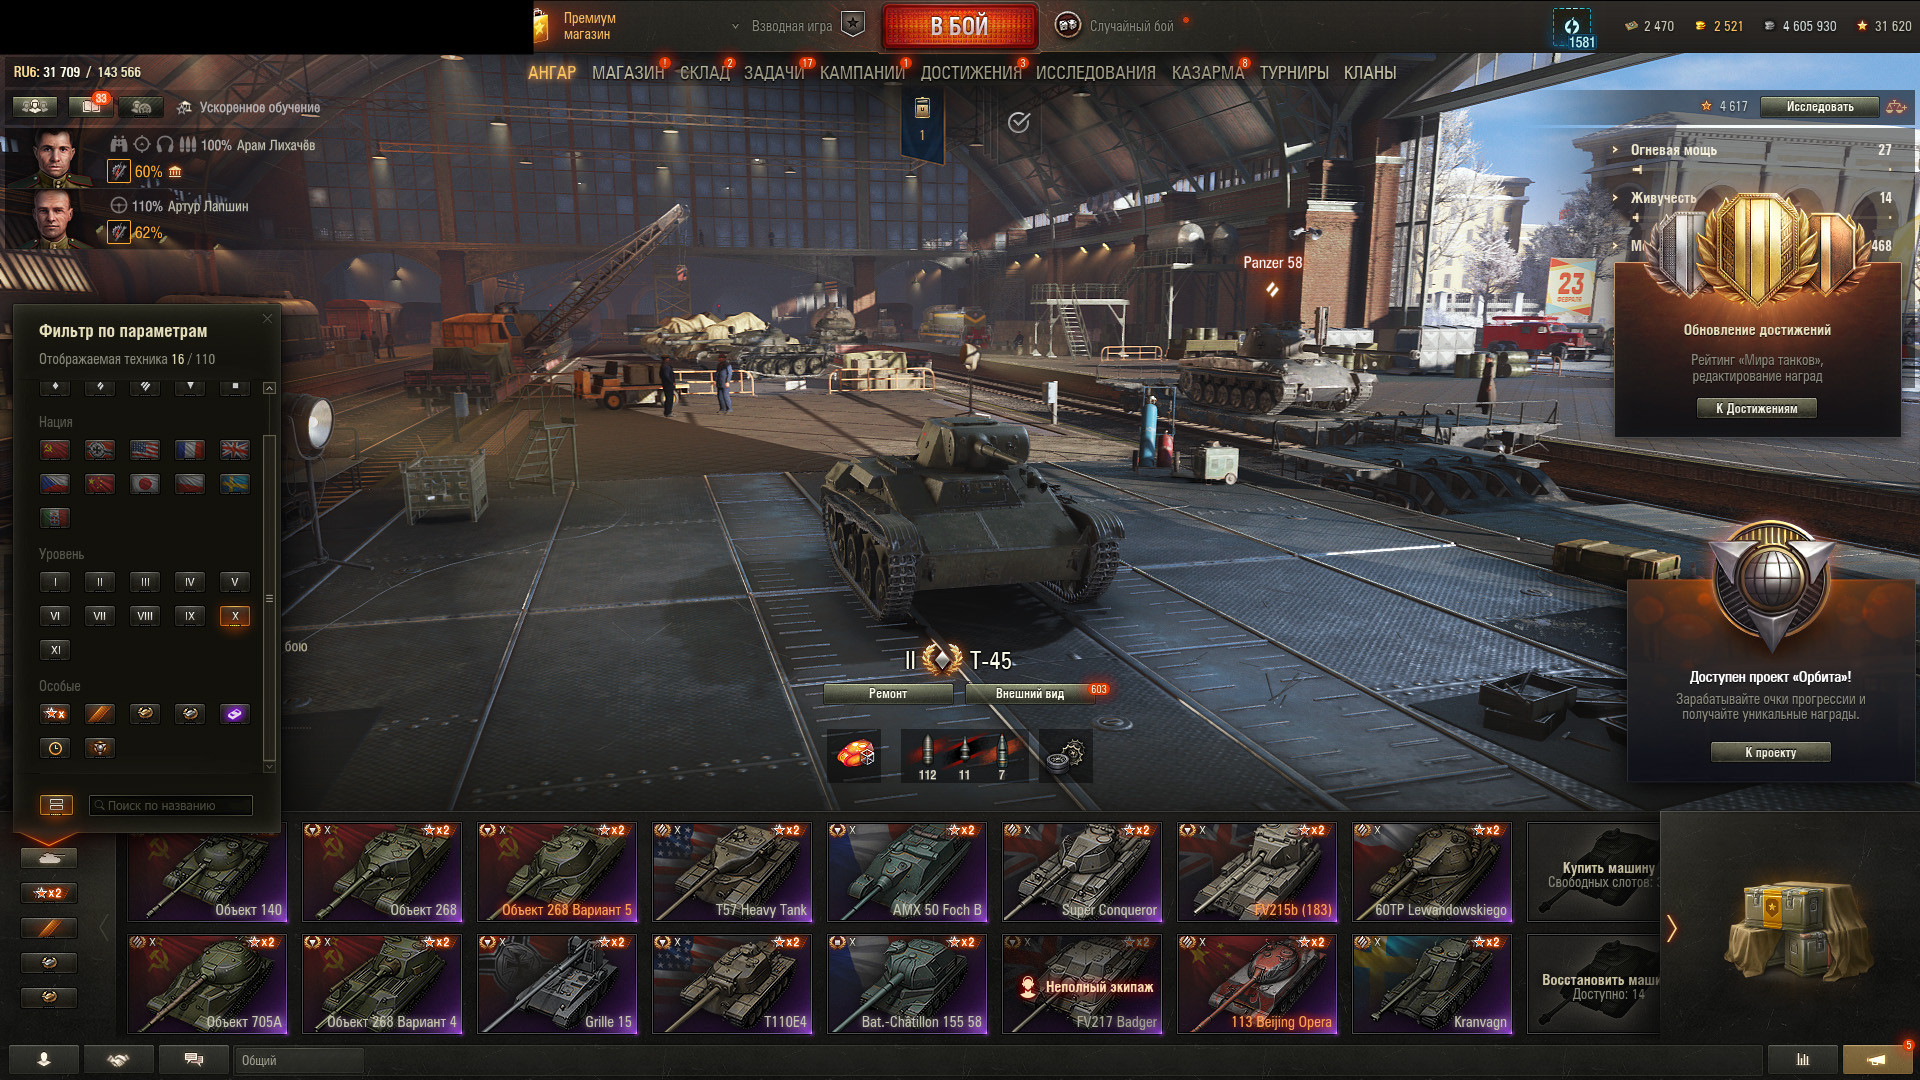This screenshot has width=1920, height=1080.
Task: Start battle with В БОЙ button
Action: (x=960, y=27)
